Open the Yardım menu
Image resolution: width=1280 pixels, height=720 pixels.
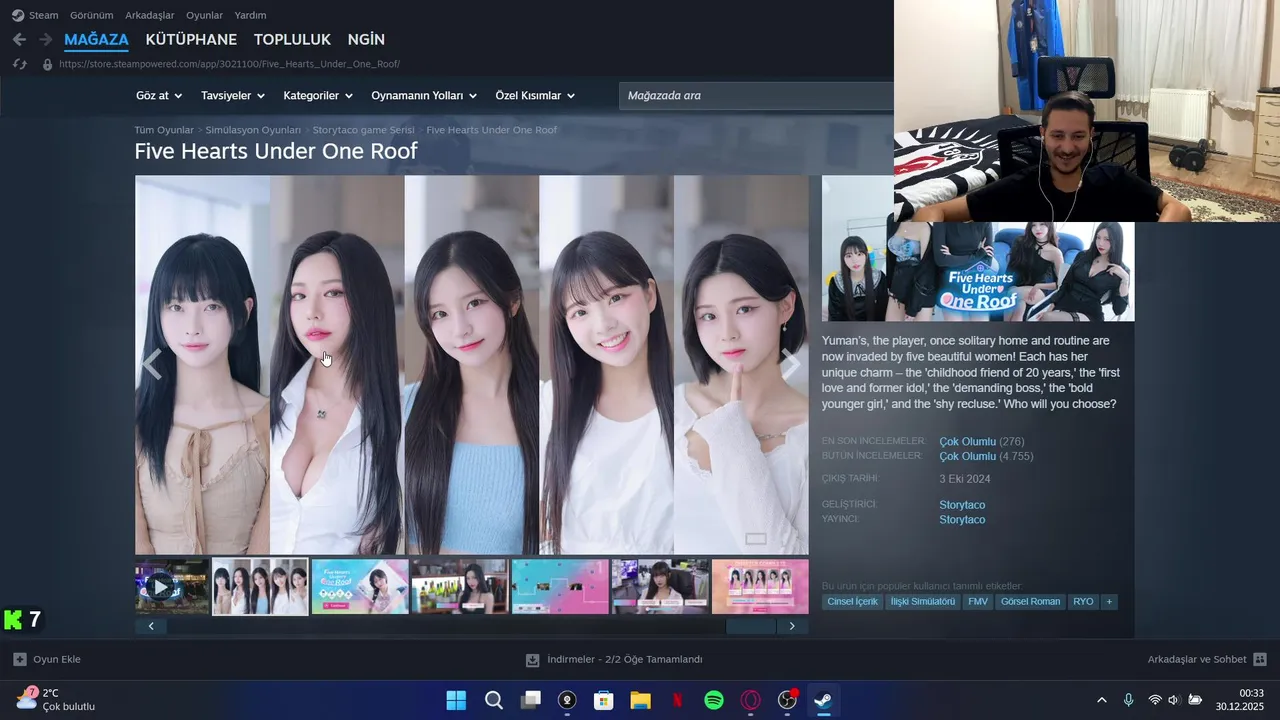[250, 15]
